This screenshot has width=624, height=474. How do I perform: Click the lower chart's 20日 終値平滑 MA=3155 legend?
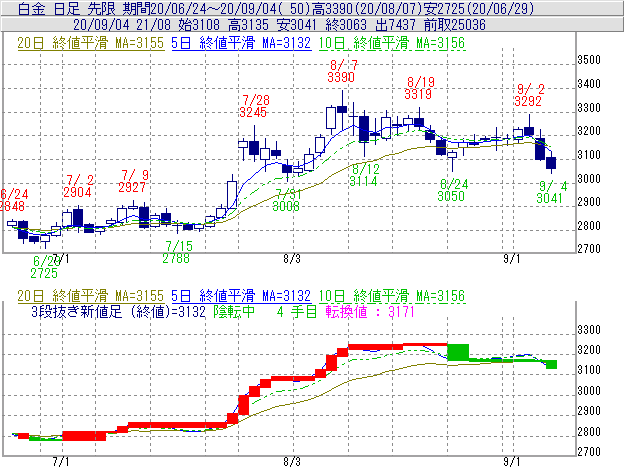click(90, 296)
